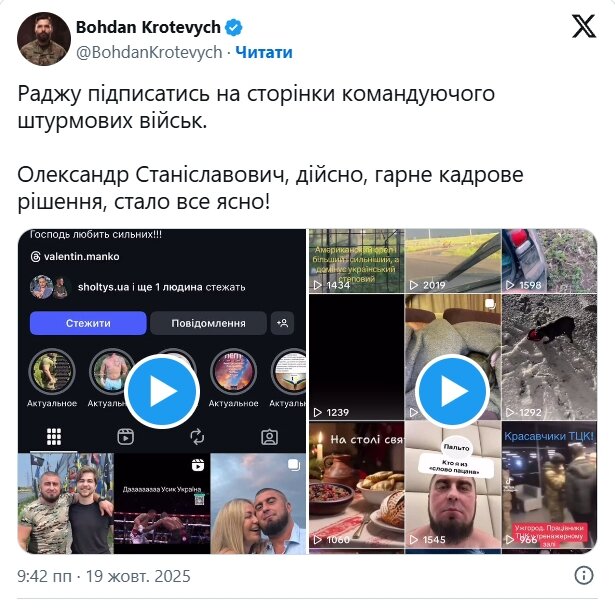Select the reels tab icon
615x609 pixels.
pyautogui.click(x=126, y=436)
